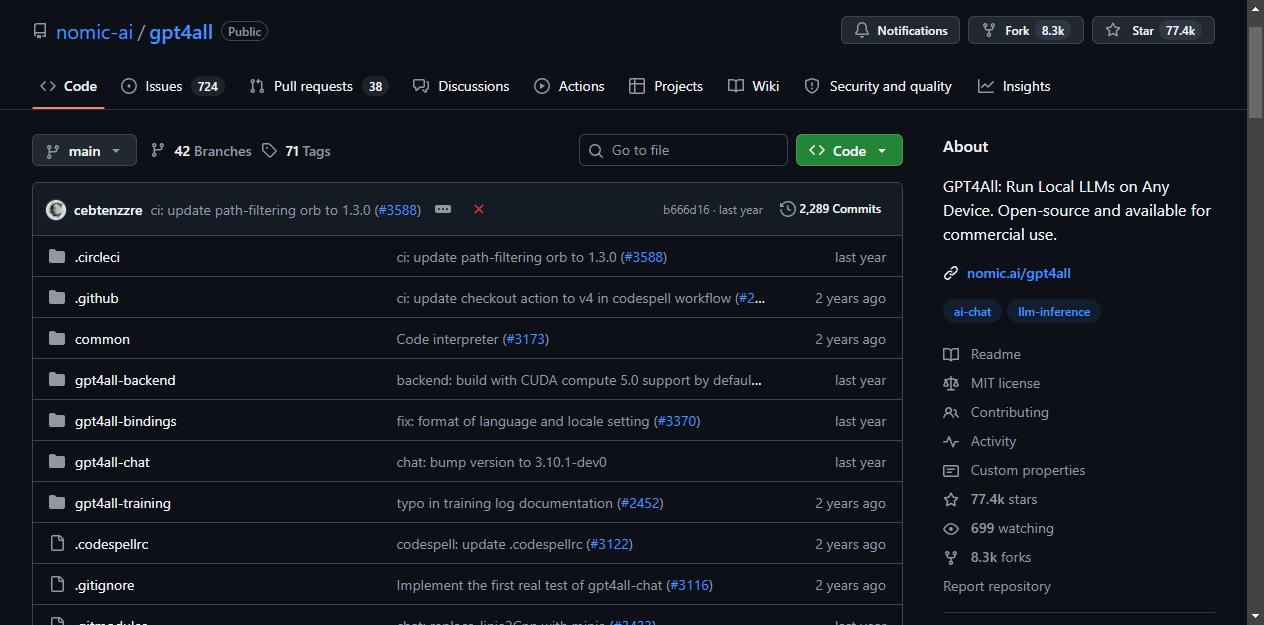This screenshot has width=1264, height=625.
Task: Open pull request #3116 link
Action: pos(690,585)
